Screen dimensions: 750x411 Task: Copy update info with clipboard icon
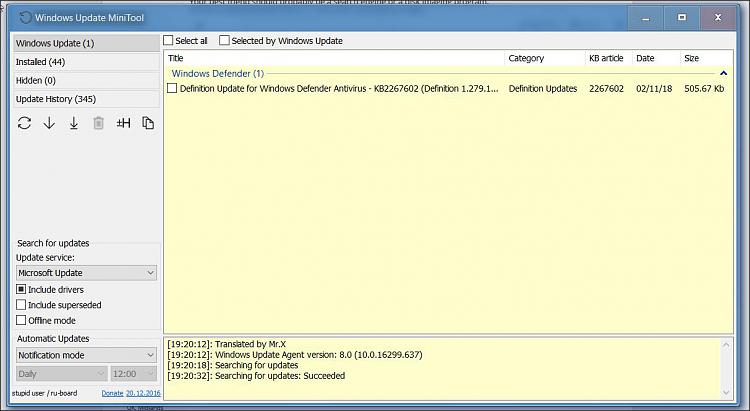[x=148, y=123]
